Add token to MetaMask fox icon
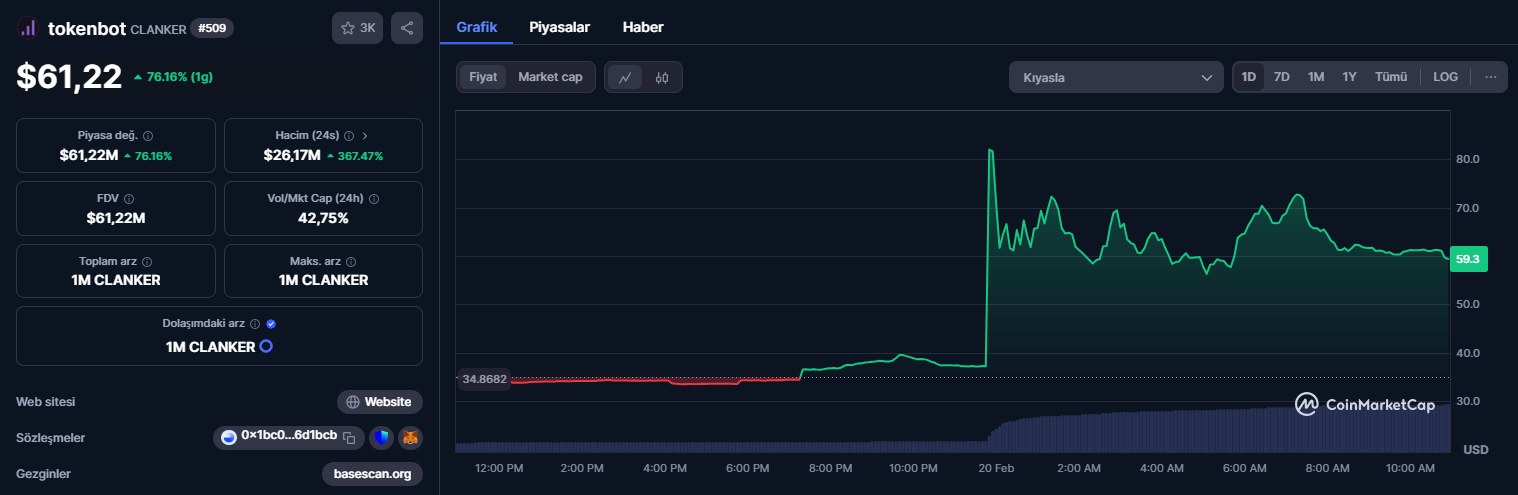 [411, 437]
